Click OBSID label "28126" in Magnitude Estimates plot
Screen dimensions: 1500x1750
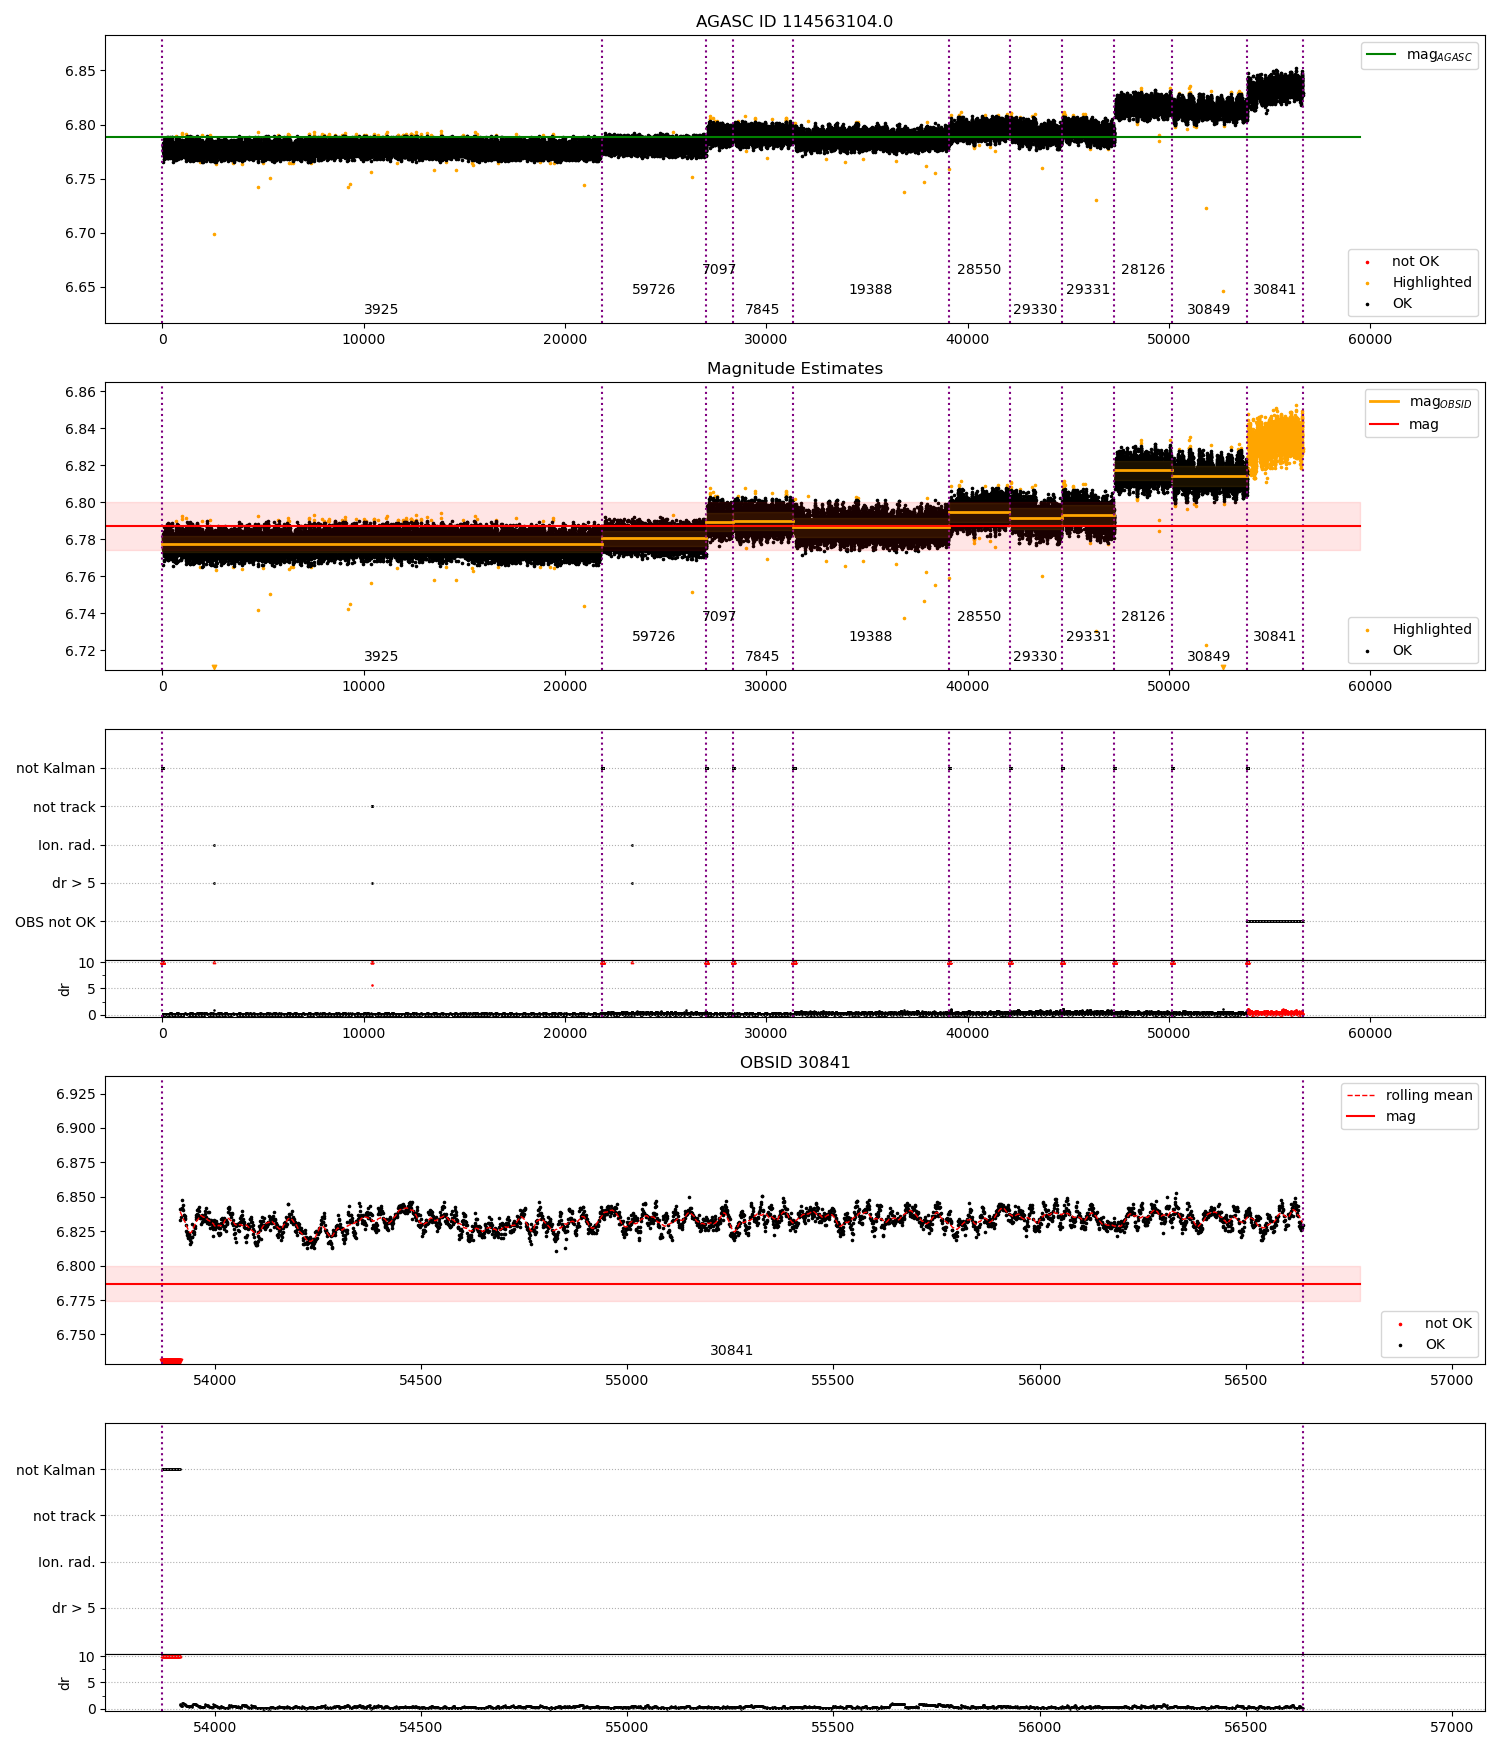1143,617
